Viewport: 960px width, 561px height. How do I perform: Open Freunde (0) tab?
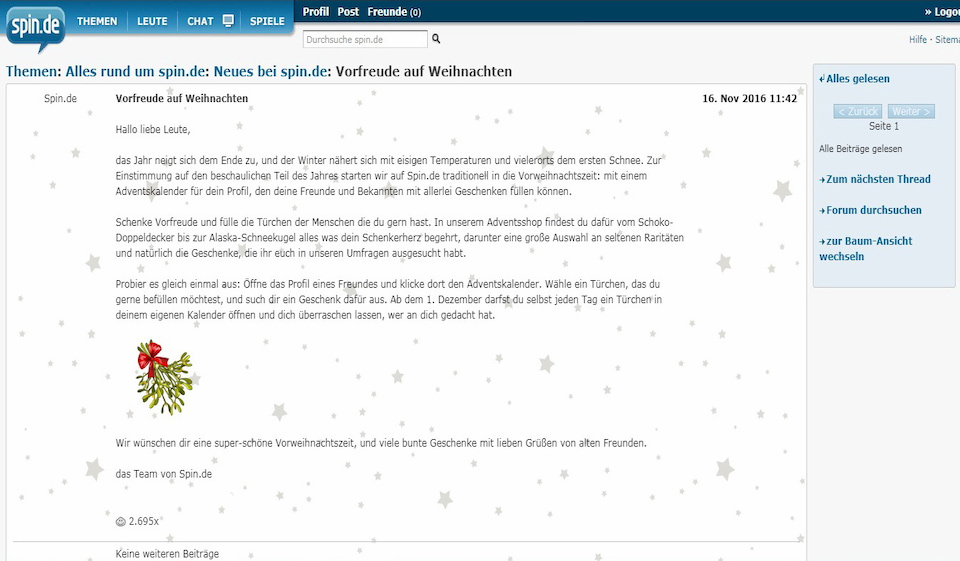click(x=394, y=12)
